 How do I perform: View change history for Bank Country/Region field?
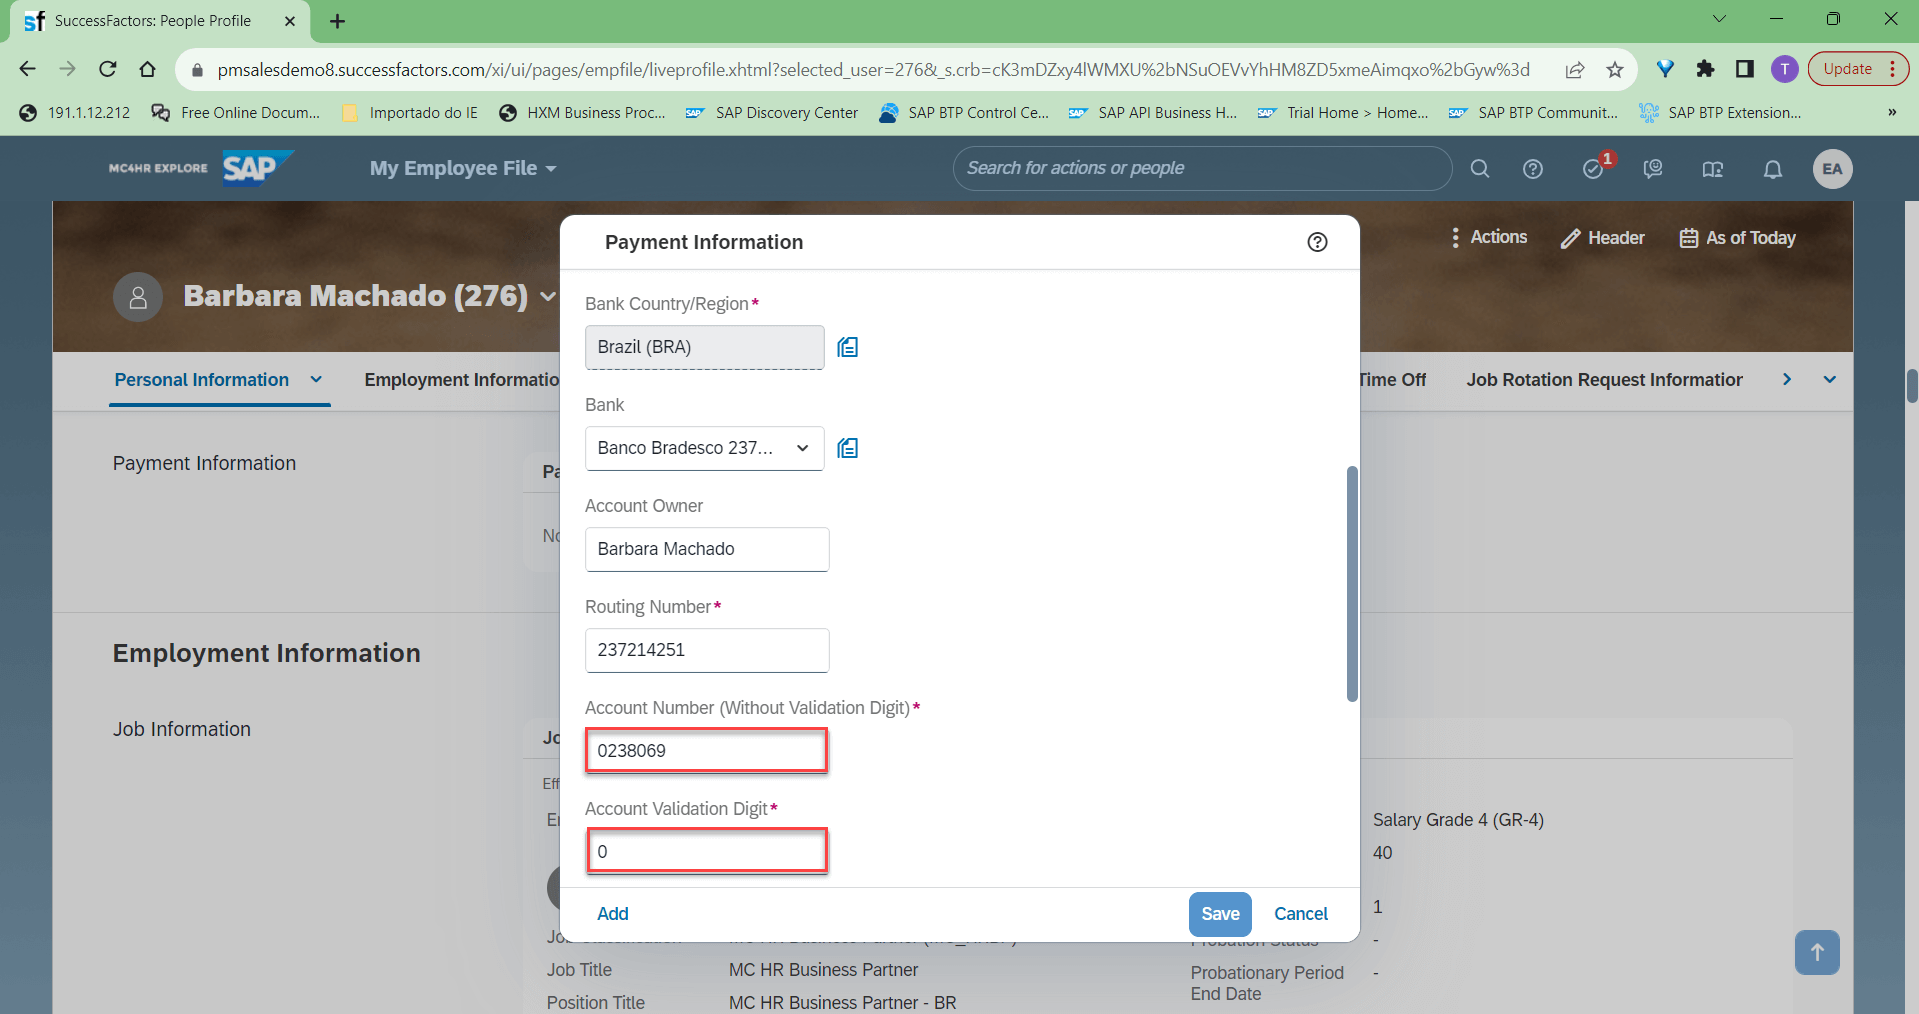click(847, 347)
